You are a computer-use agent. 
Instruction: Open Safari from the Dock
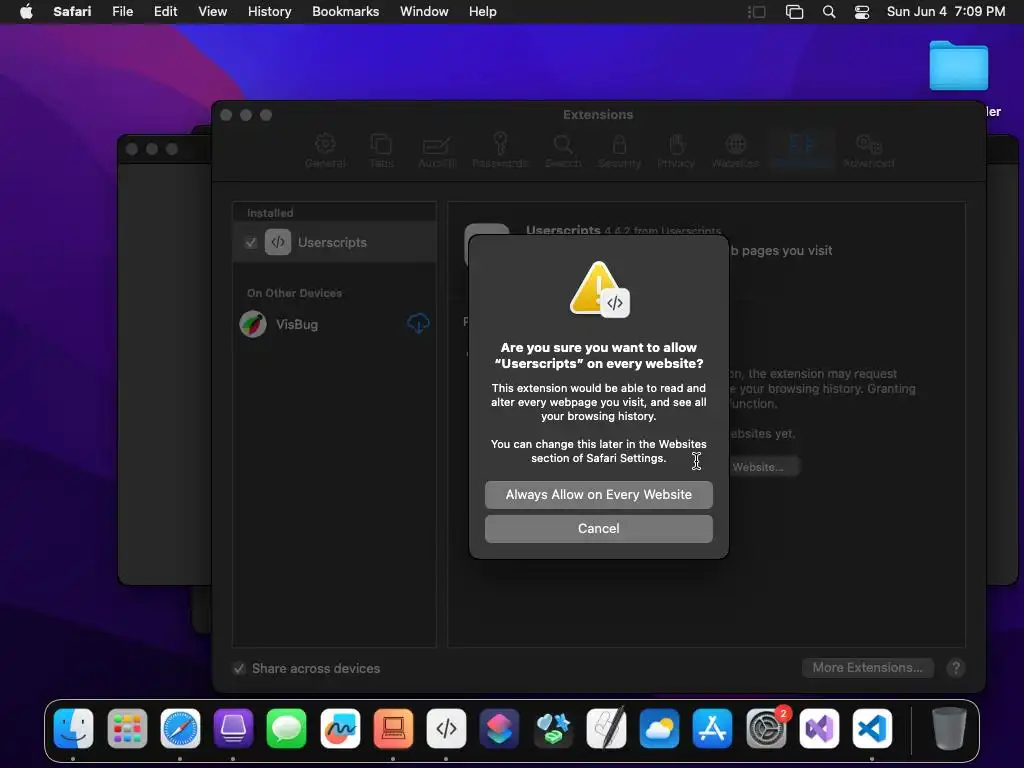[x=180, y=728]
